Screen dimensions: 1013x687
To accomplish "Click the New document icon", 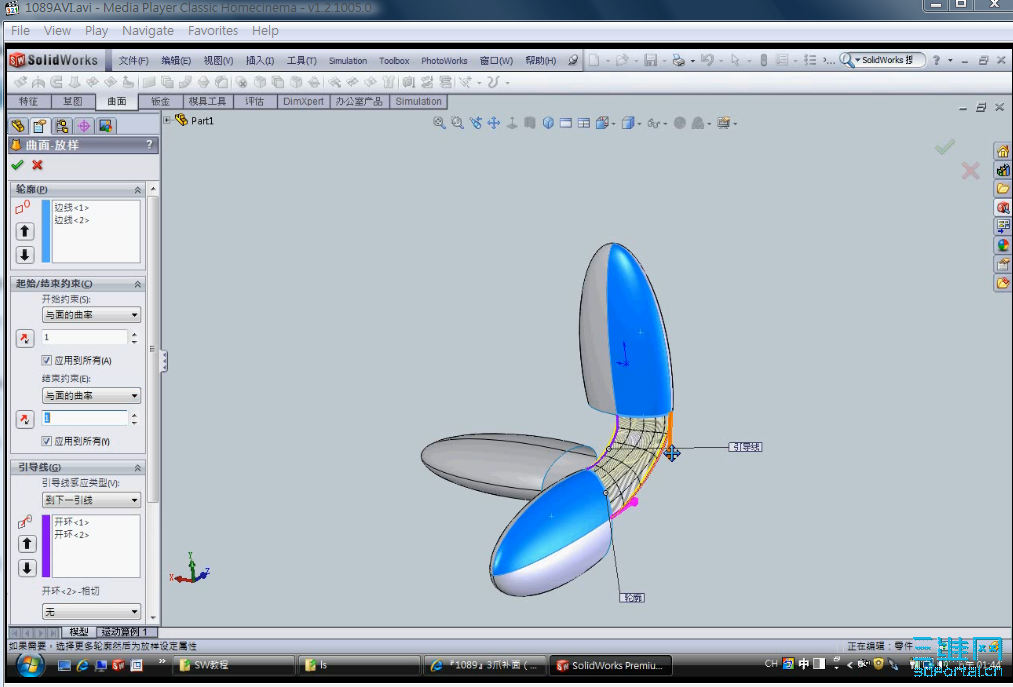I will tap(594, 60).
